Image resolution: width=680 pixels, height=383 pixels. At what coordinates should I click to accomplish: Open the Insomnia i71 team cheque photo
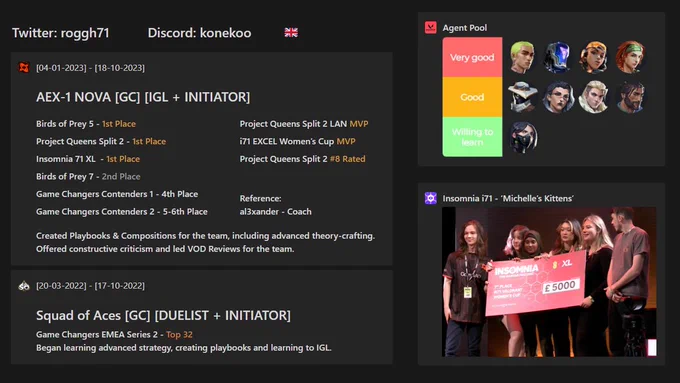[x=549, y=282]
